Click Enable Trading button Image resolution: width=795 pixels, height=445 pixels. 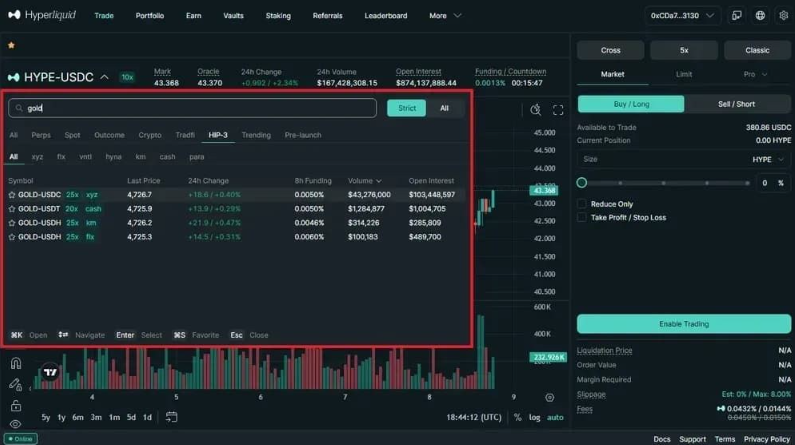click(684, 324)
